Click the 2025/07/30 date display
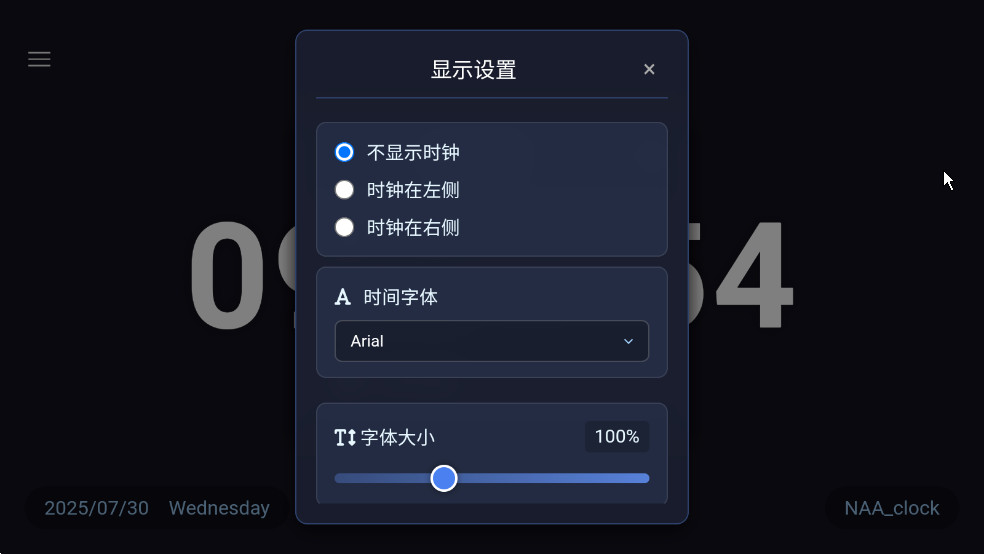The width and height of the screenshot is (984, 554). (x=96, y=508)
